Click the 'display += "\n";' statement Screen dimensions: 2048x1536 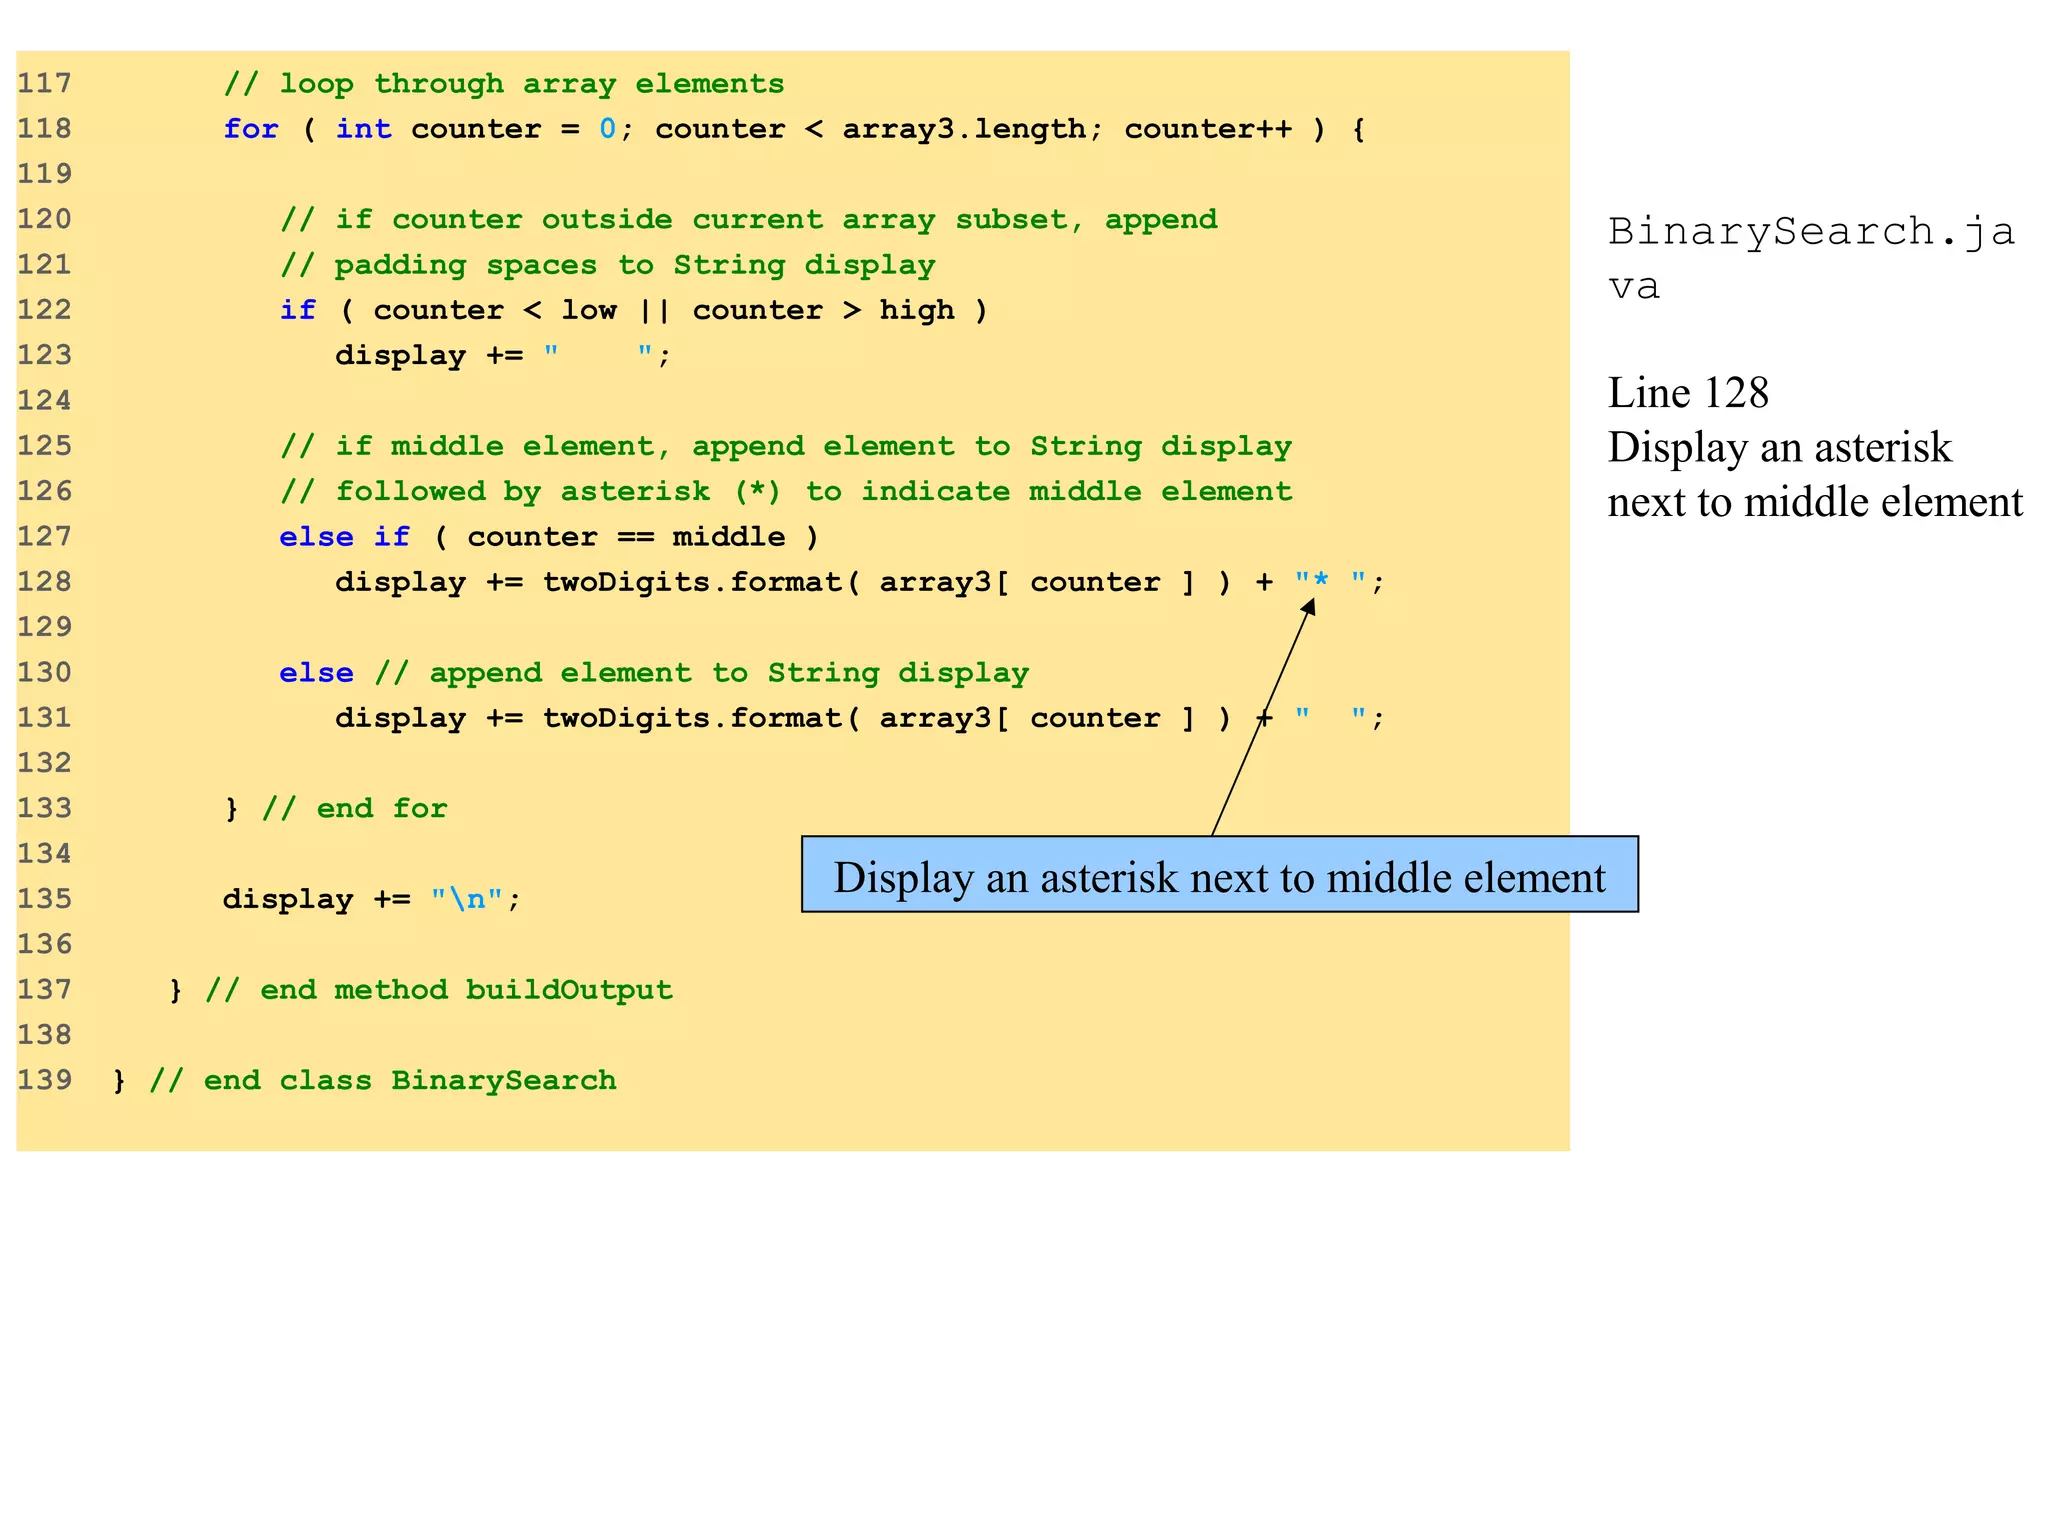tap(372, 899)
